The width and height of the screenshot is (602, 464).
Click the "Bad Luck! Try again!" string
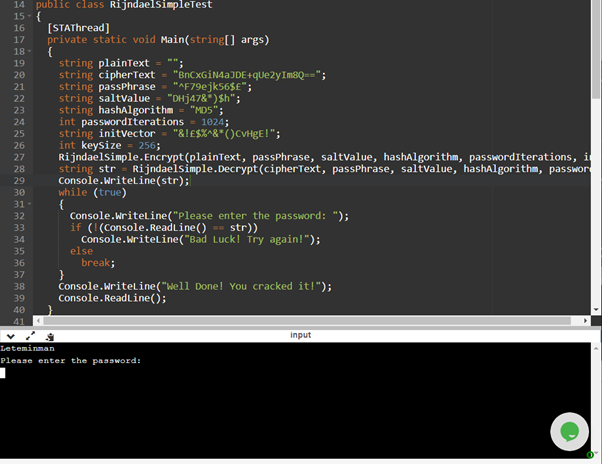coord(246,239)
